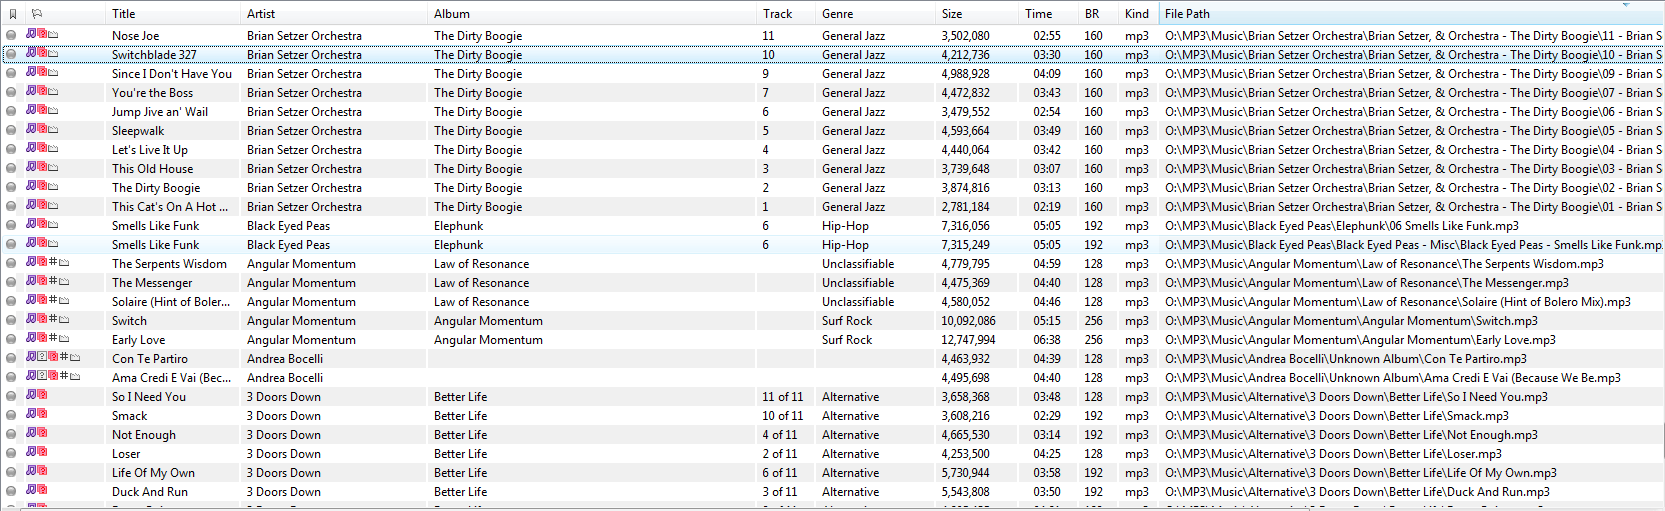Click the music note icon beside Loser
1665x511 pixels.
pyautogui.click(x=31, y=453)
